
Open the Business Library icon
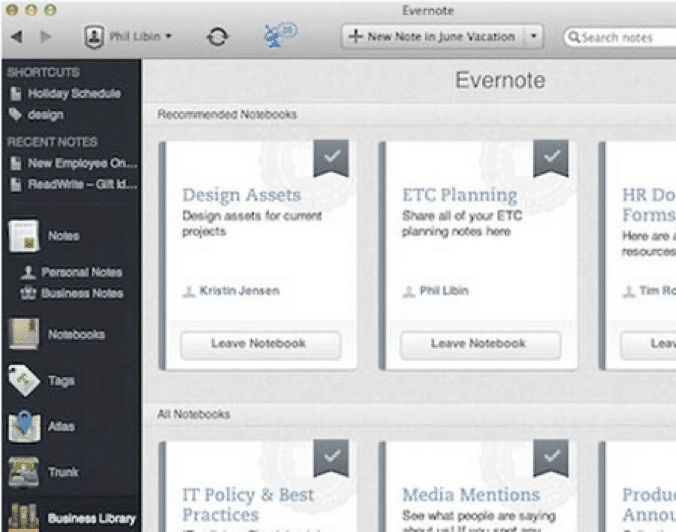24,517
